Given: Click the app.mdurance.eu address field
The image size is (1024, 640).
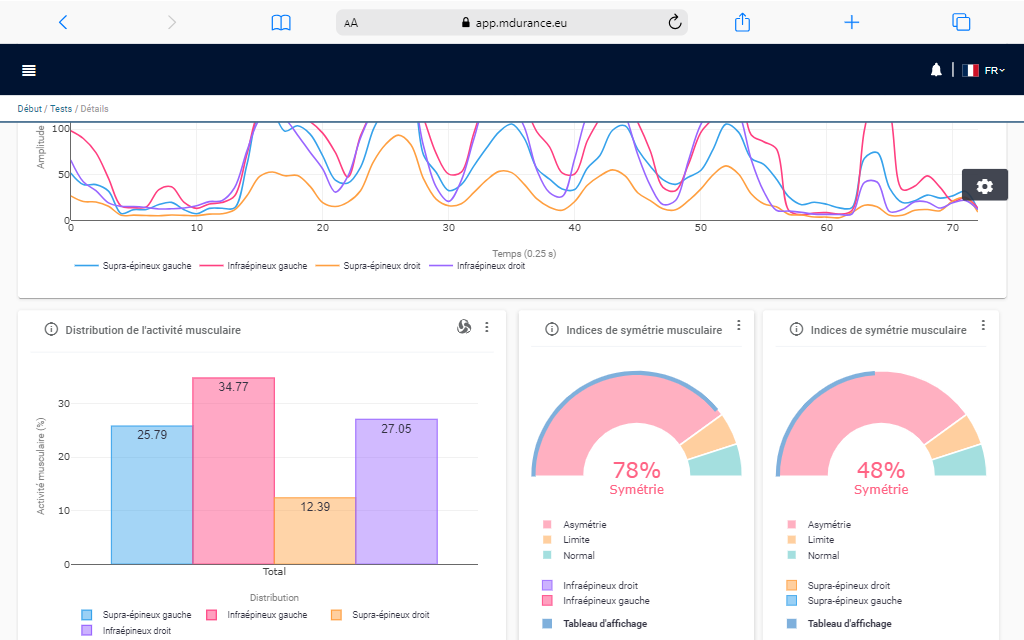Looking at the screenshot, I should click(512, 22).
